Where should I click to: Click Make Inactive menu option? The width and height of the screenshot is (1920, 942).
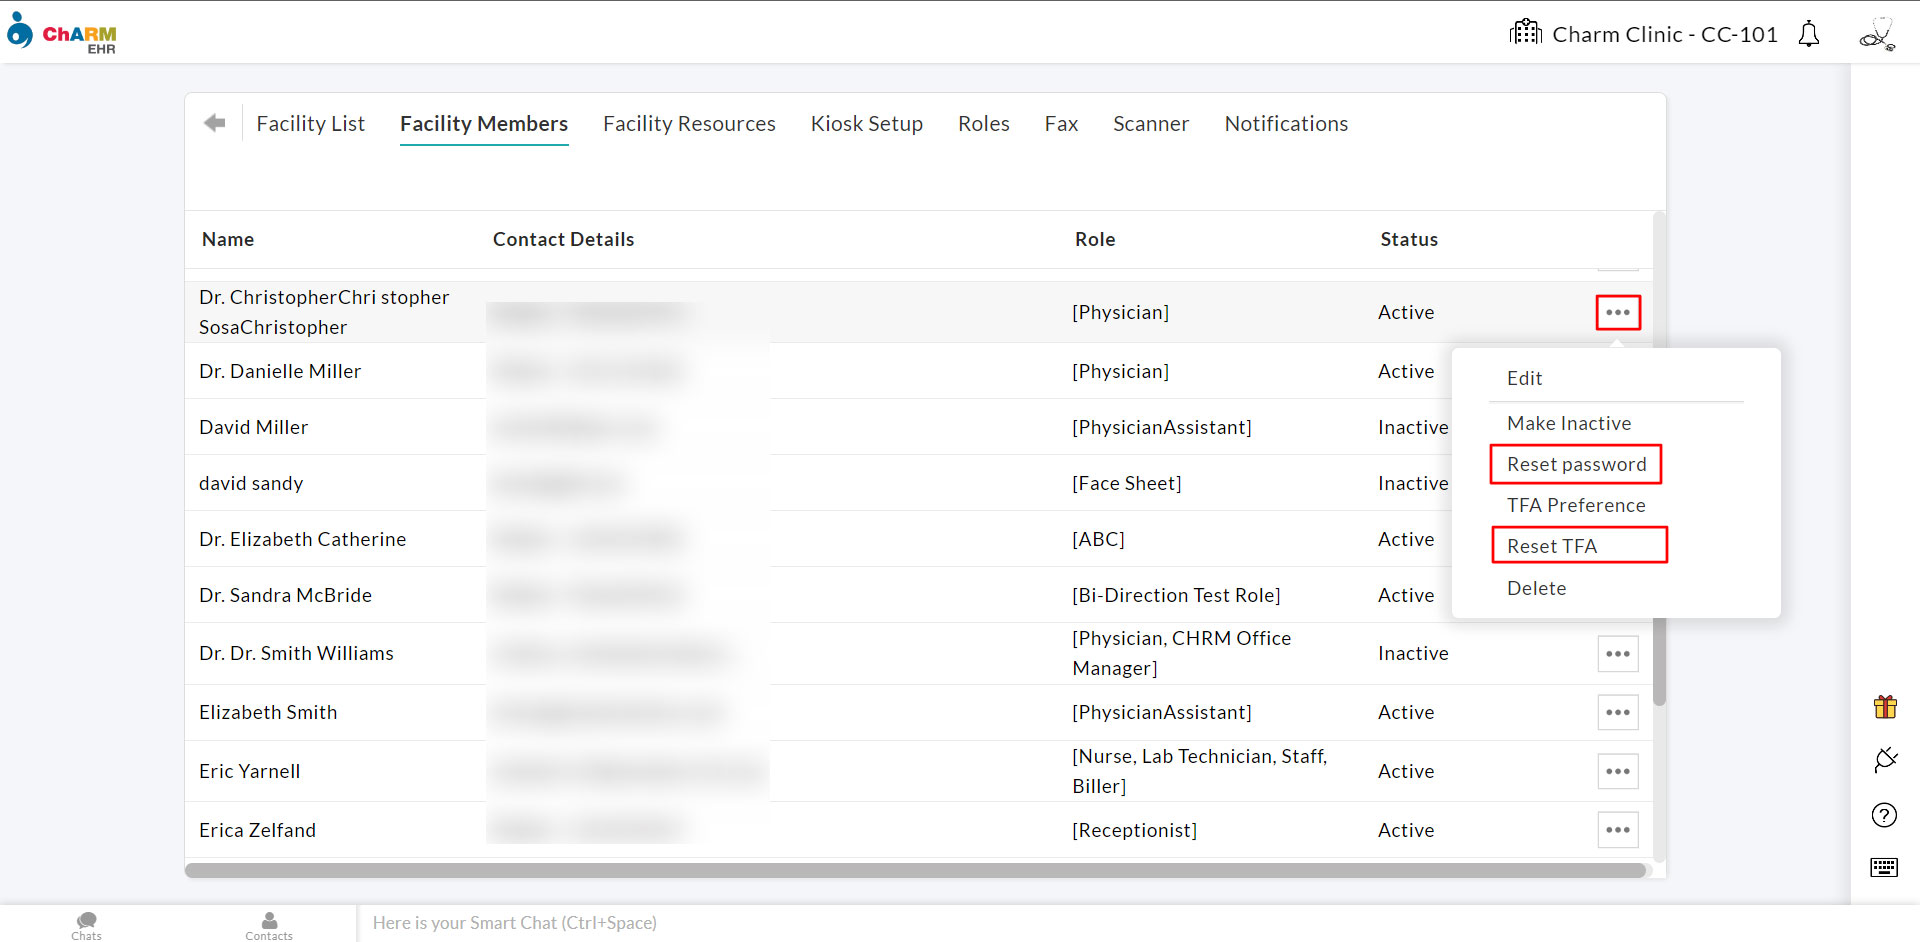point(1568,423)
